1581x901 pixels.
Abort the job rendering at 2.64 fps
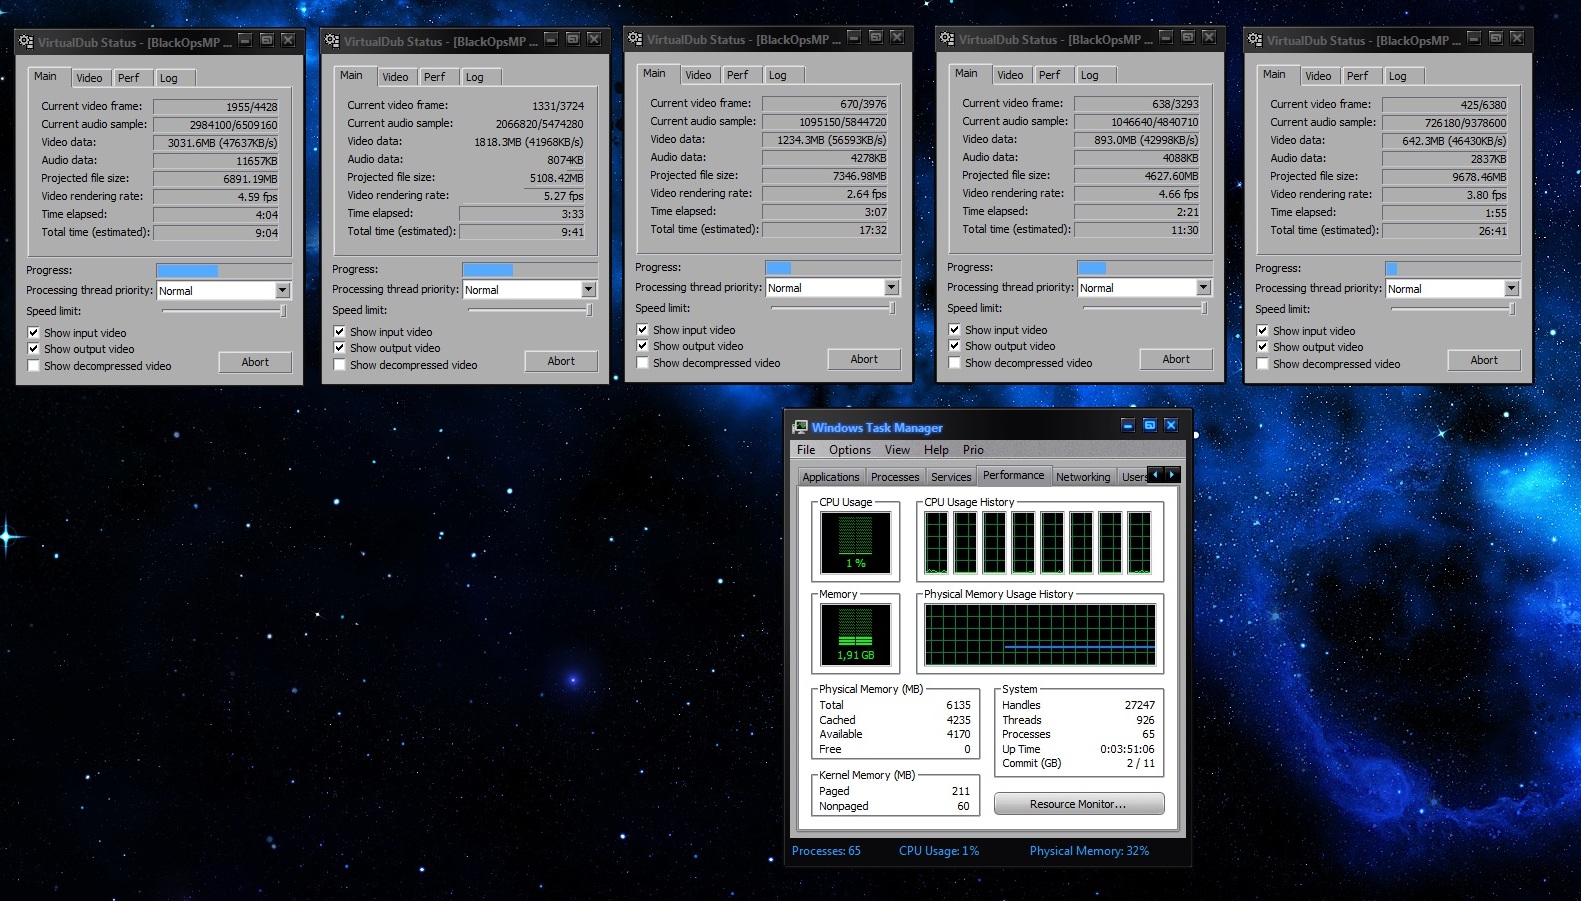[864, 359]
